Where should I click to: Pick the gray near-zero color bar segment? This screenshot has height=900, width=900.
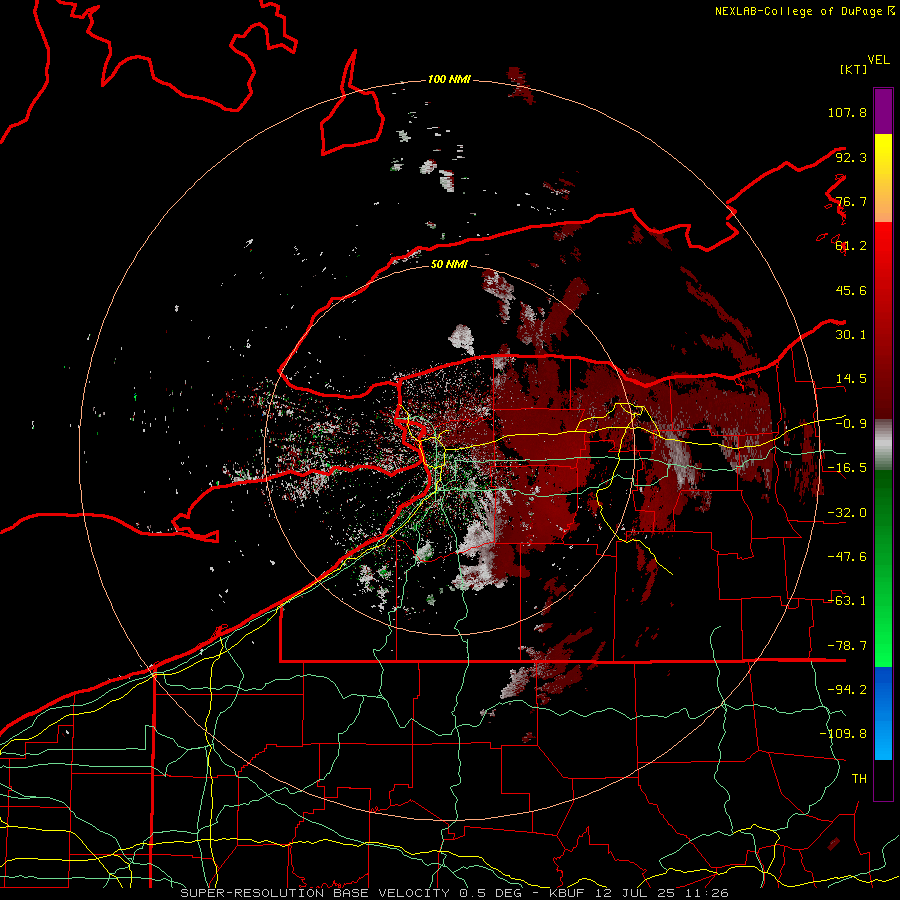coord(883,445)
